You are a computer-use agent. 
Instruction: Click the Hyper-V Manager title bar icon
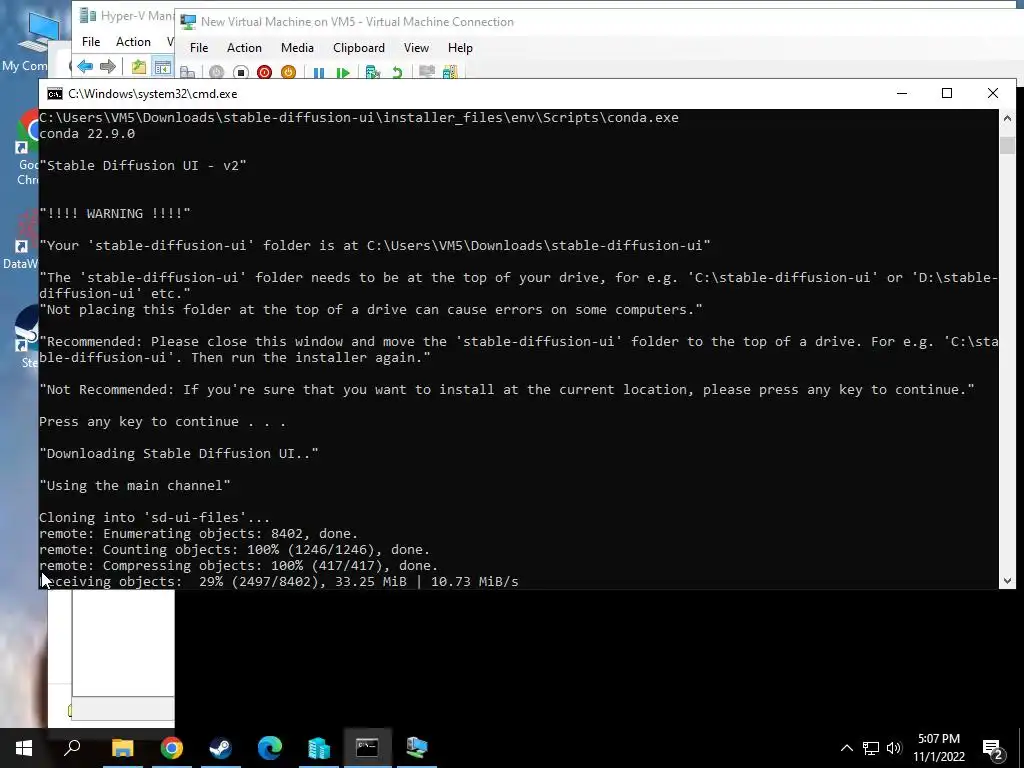[x=87, y=16]
